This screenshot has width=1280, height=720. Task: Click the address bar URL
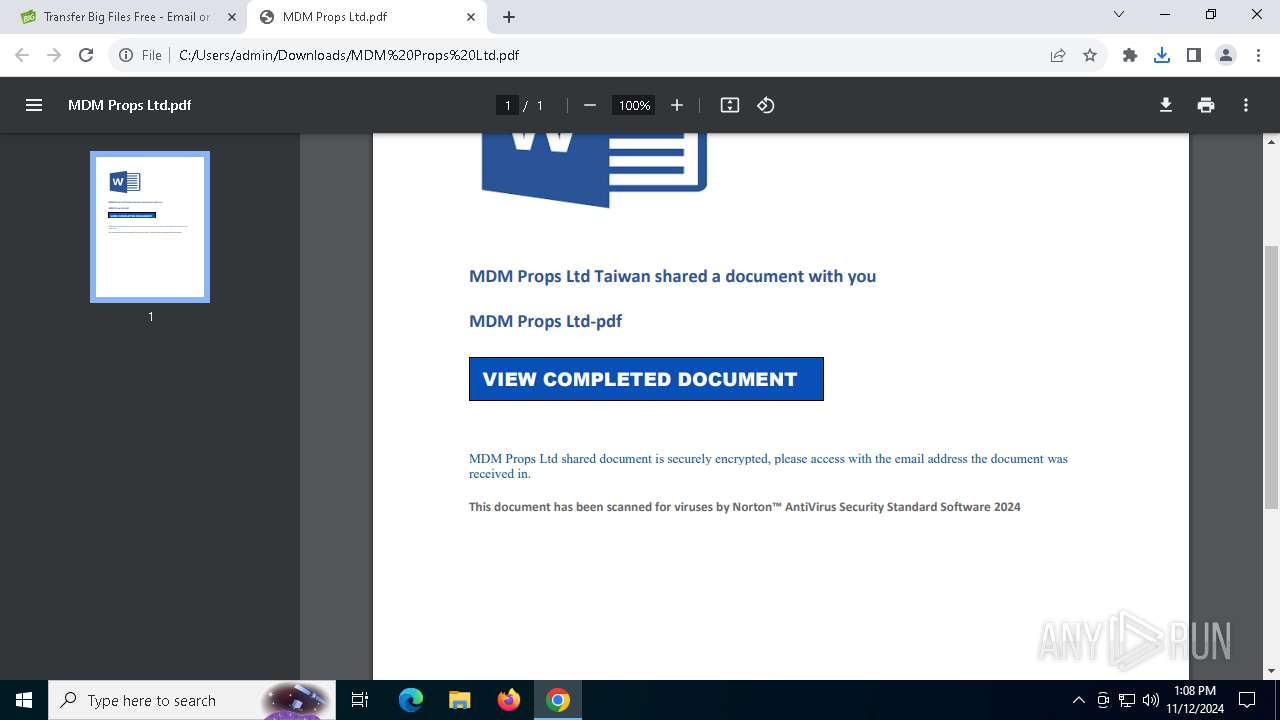[349, 55]
